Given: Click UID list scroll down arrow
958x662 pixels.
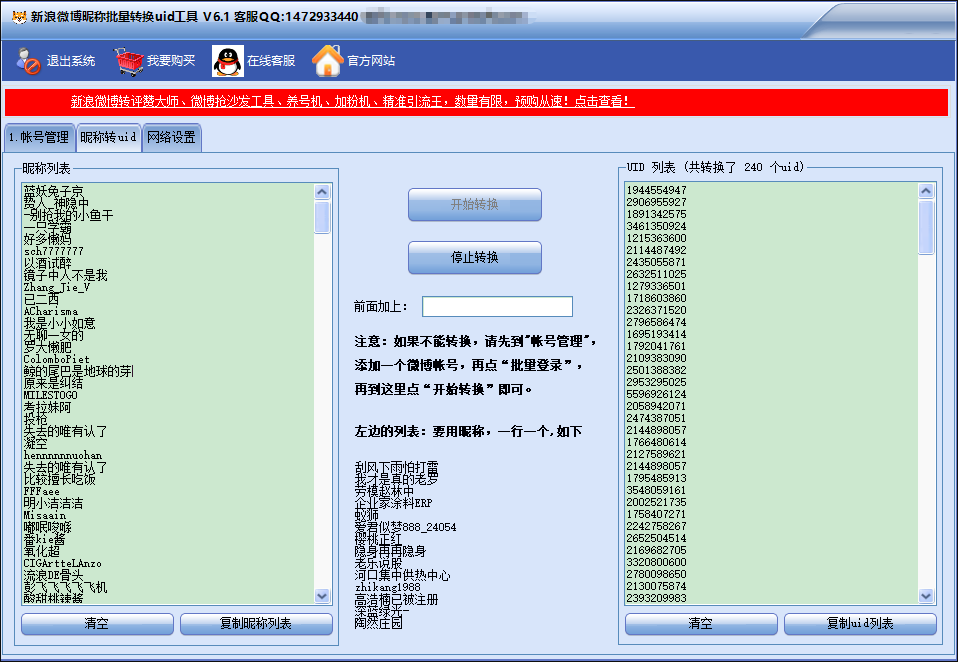Looking at the screenshot, I should [x=926, y=595].
